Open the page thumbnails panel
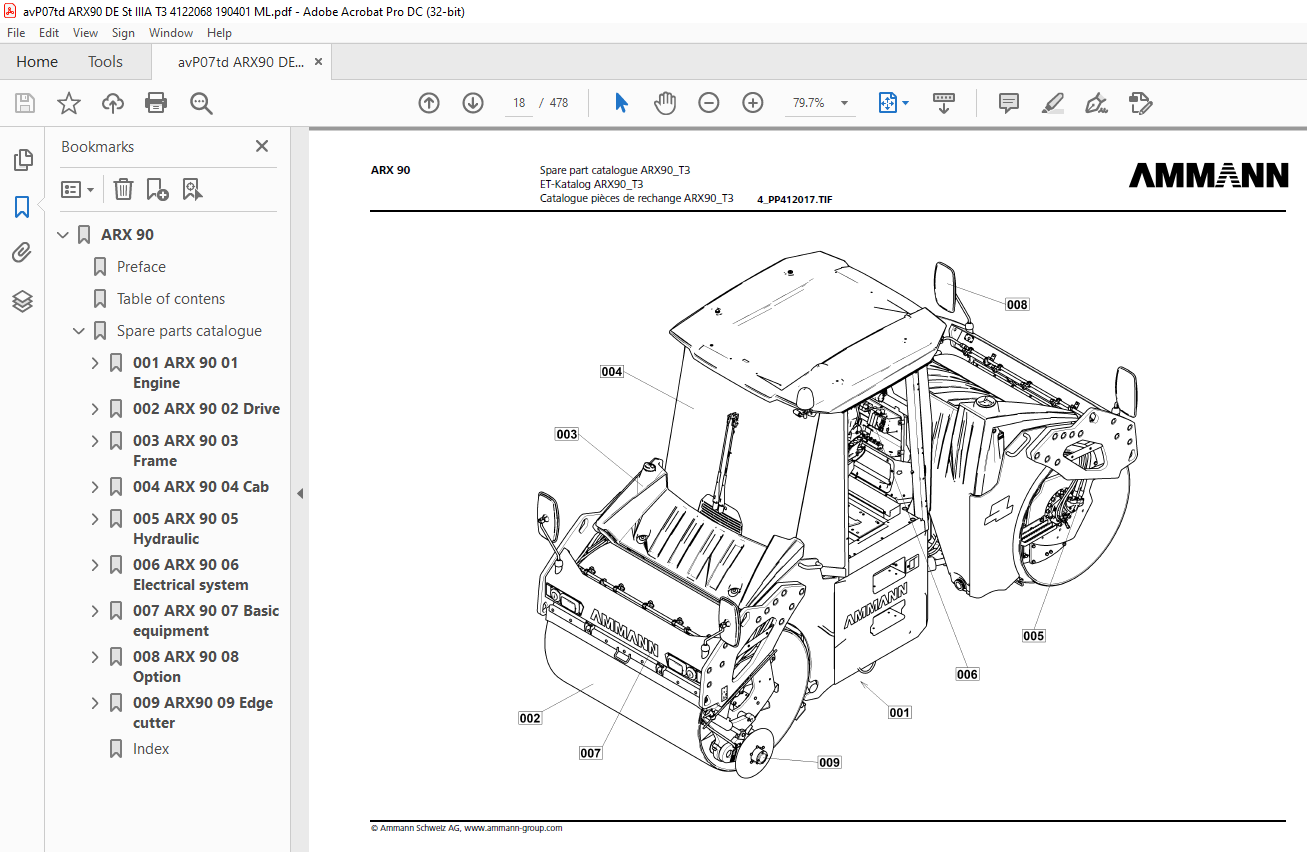Screen dimensions: 1307x852 22,159
